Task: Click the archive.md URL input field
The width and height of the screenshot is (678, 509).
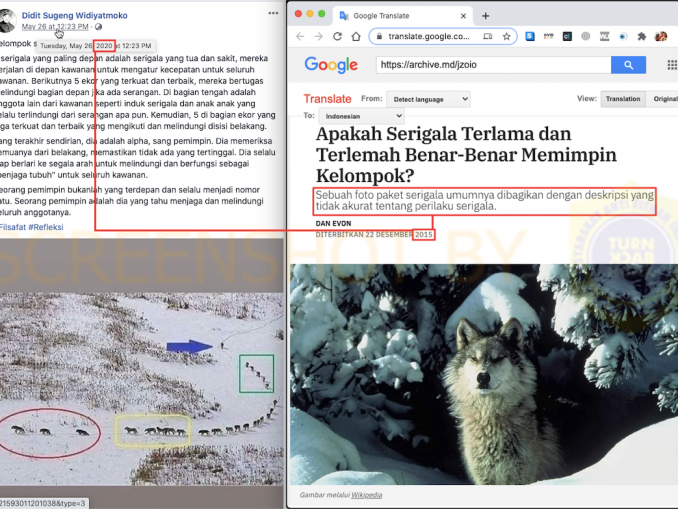Action: 493,65
